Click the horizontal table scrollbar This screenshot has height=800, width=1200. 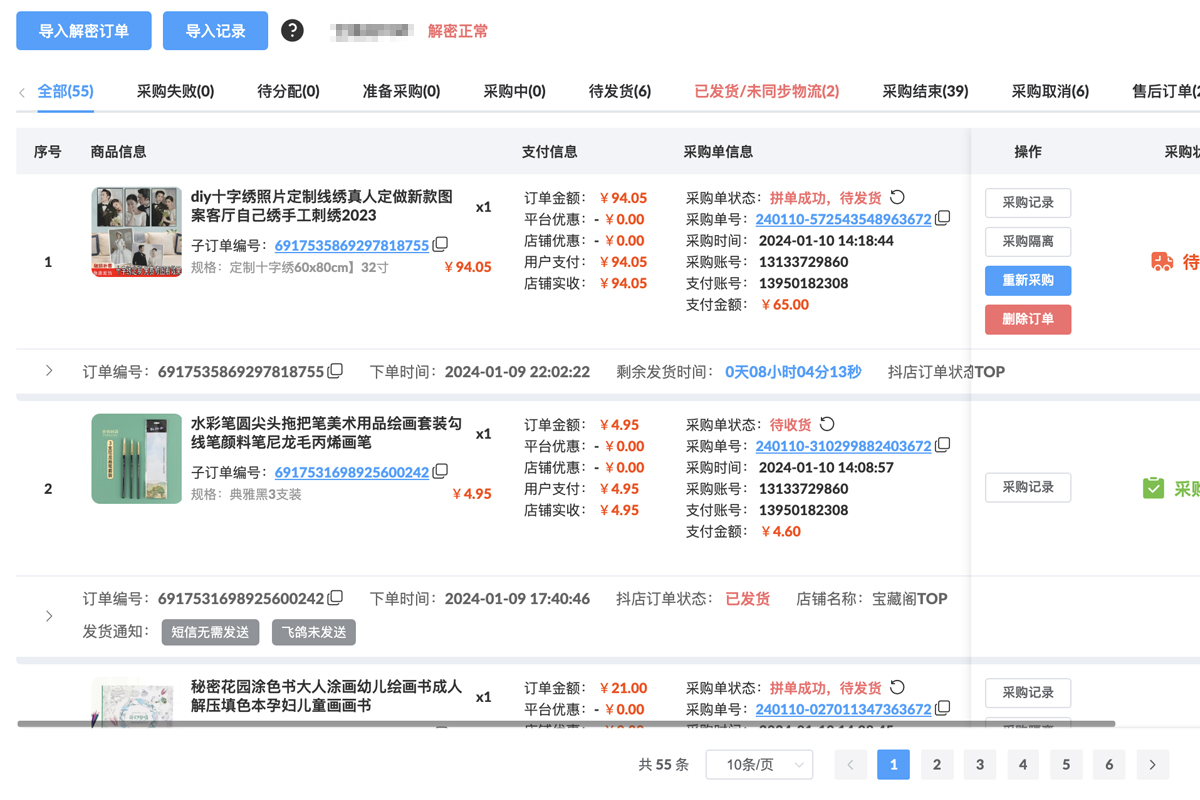click(x=566, y=723)
